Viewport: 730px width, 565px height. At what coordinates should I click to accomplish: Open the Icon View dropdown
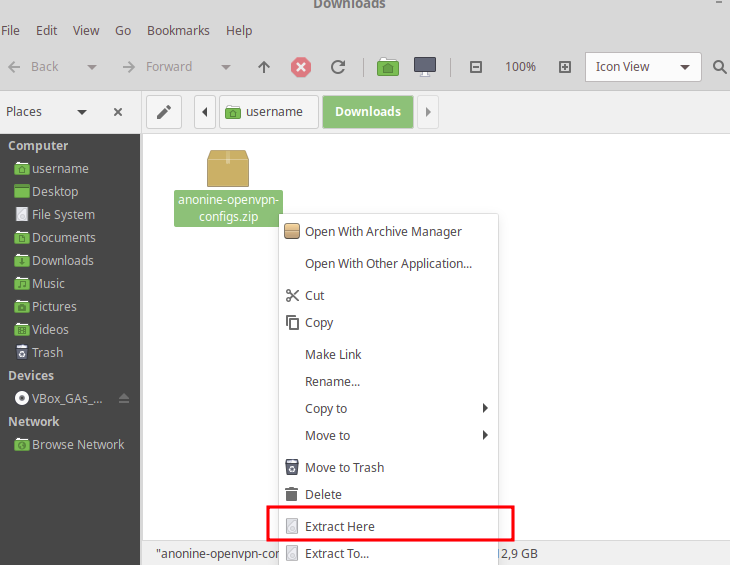pyautogui.click(x=643, y=67)
